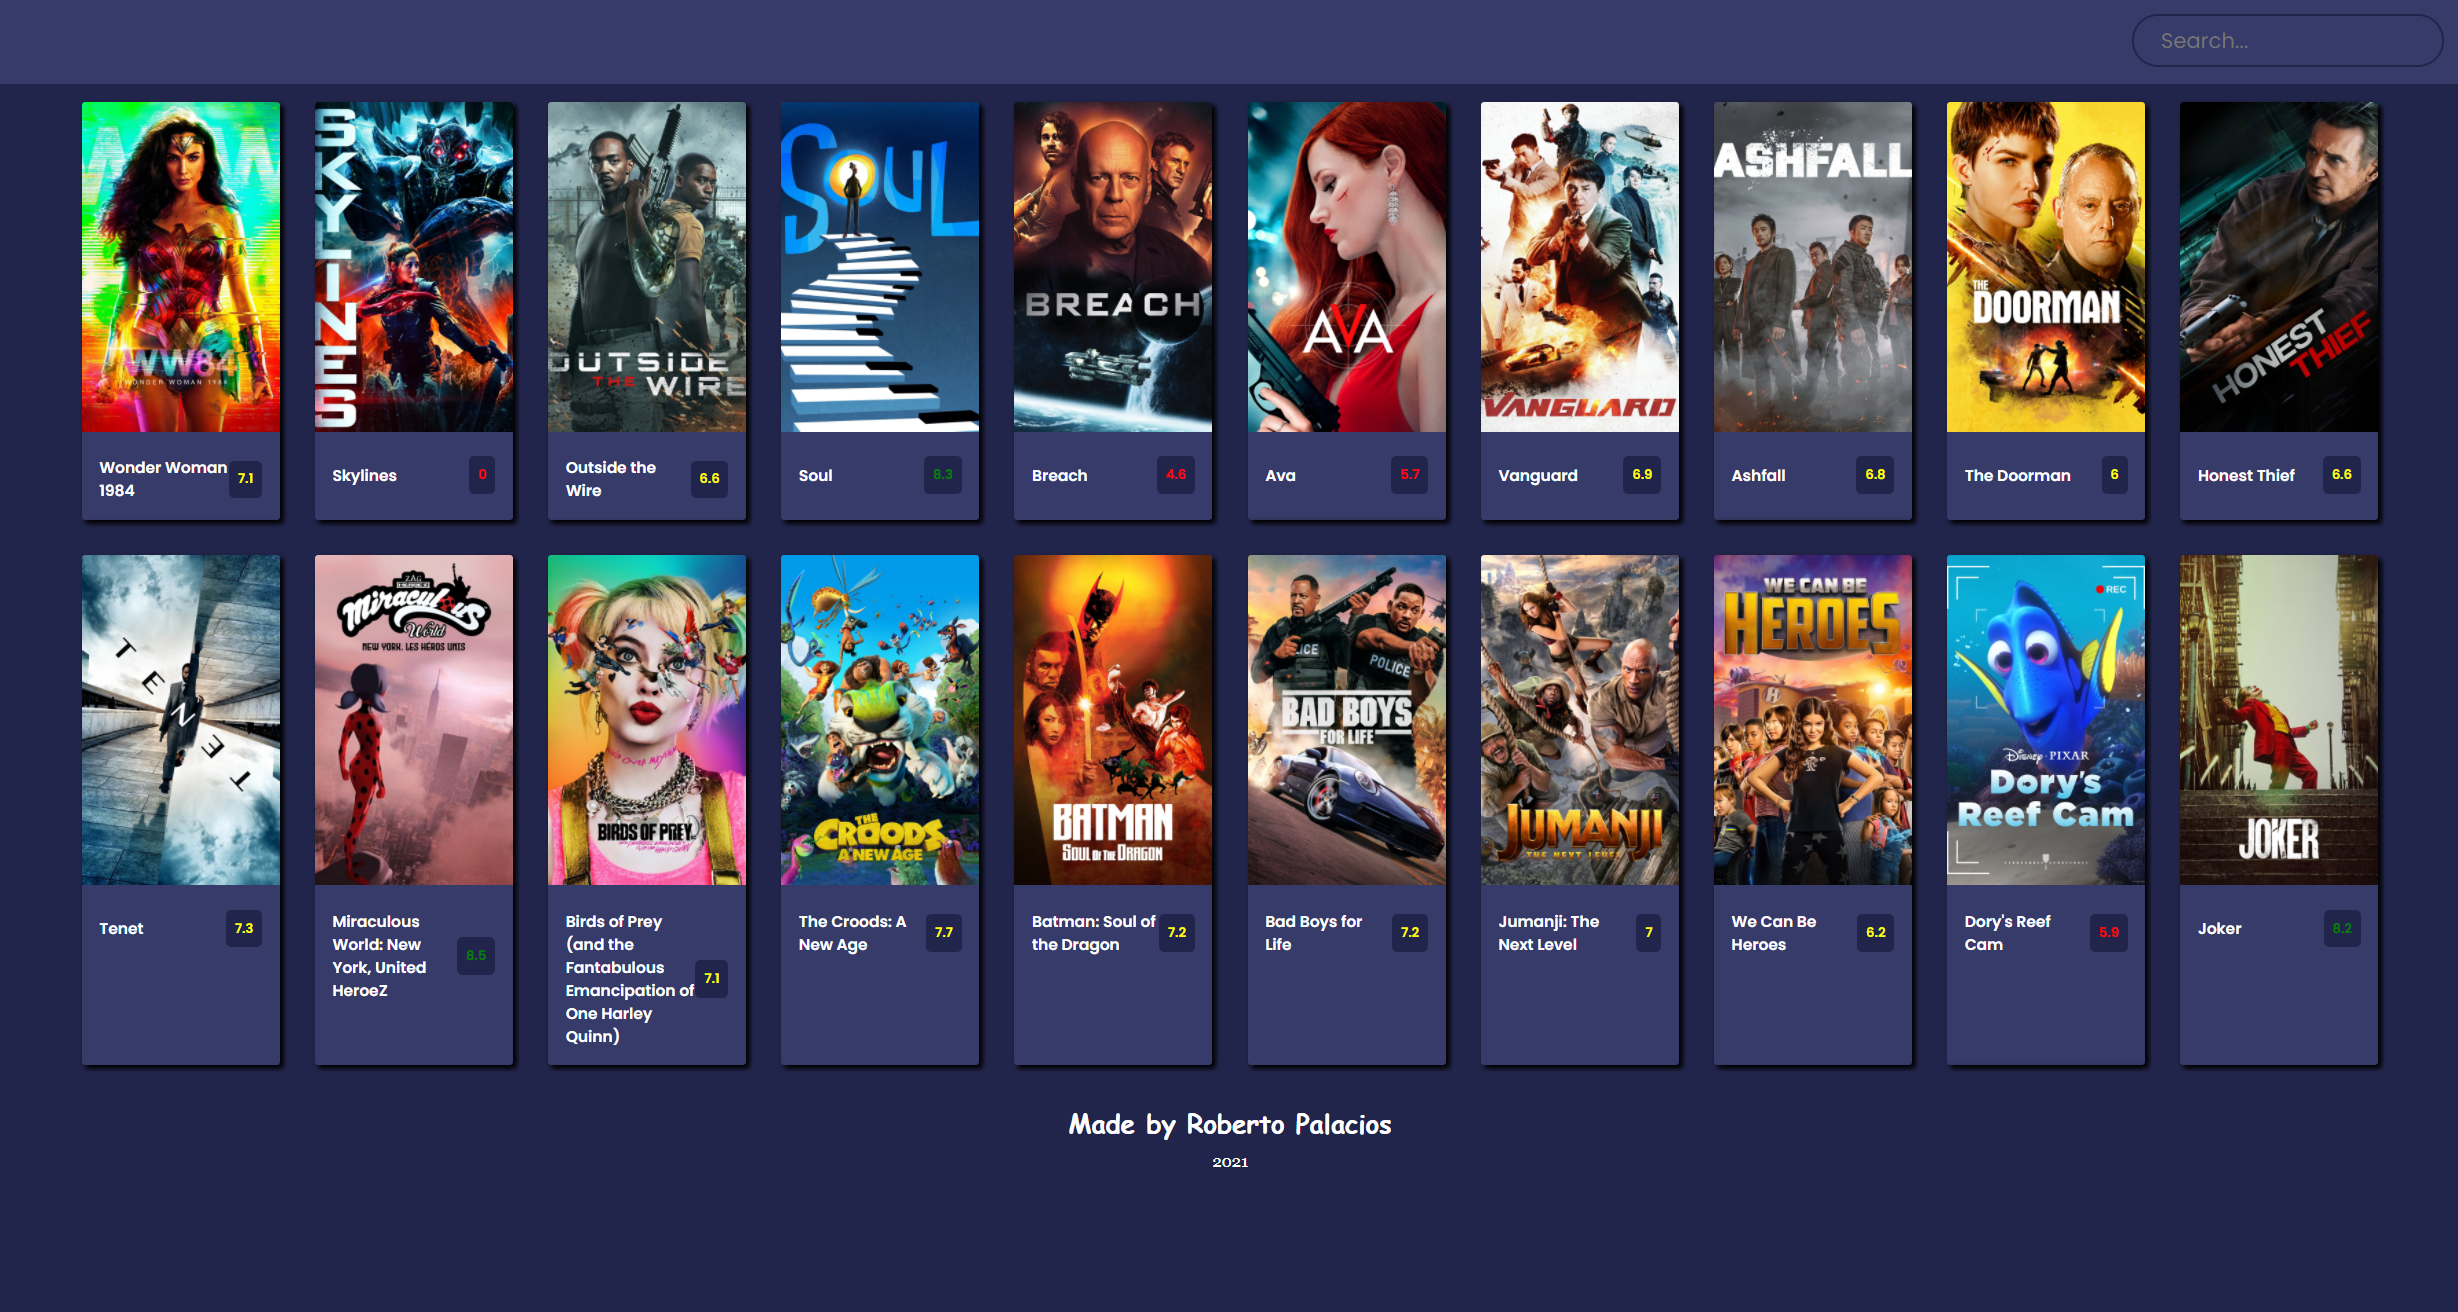This screenshot has height=1312, width=2458.
Task: Click Skylines' red 0 rating badge
Action: [x=482, y=475]
